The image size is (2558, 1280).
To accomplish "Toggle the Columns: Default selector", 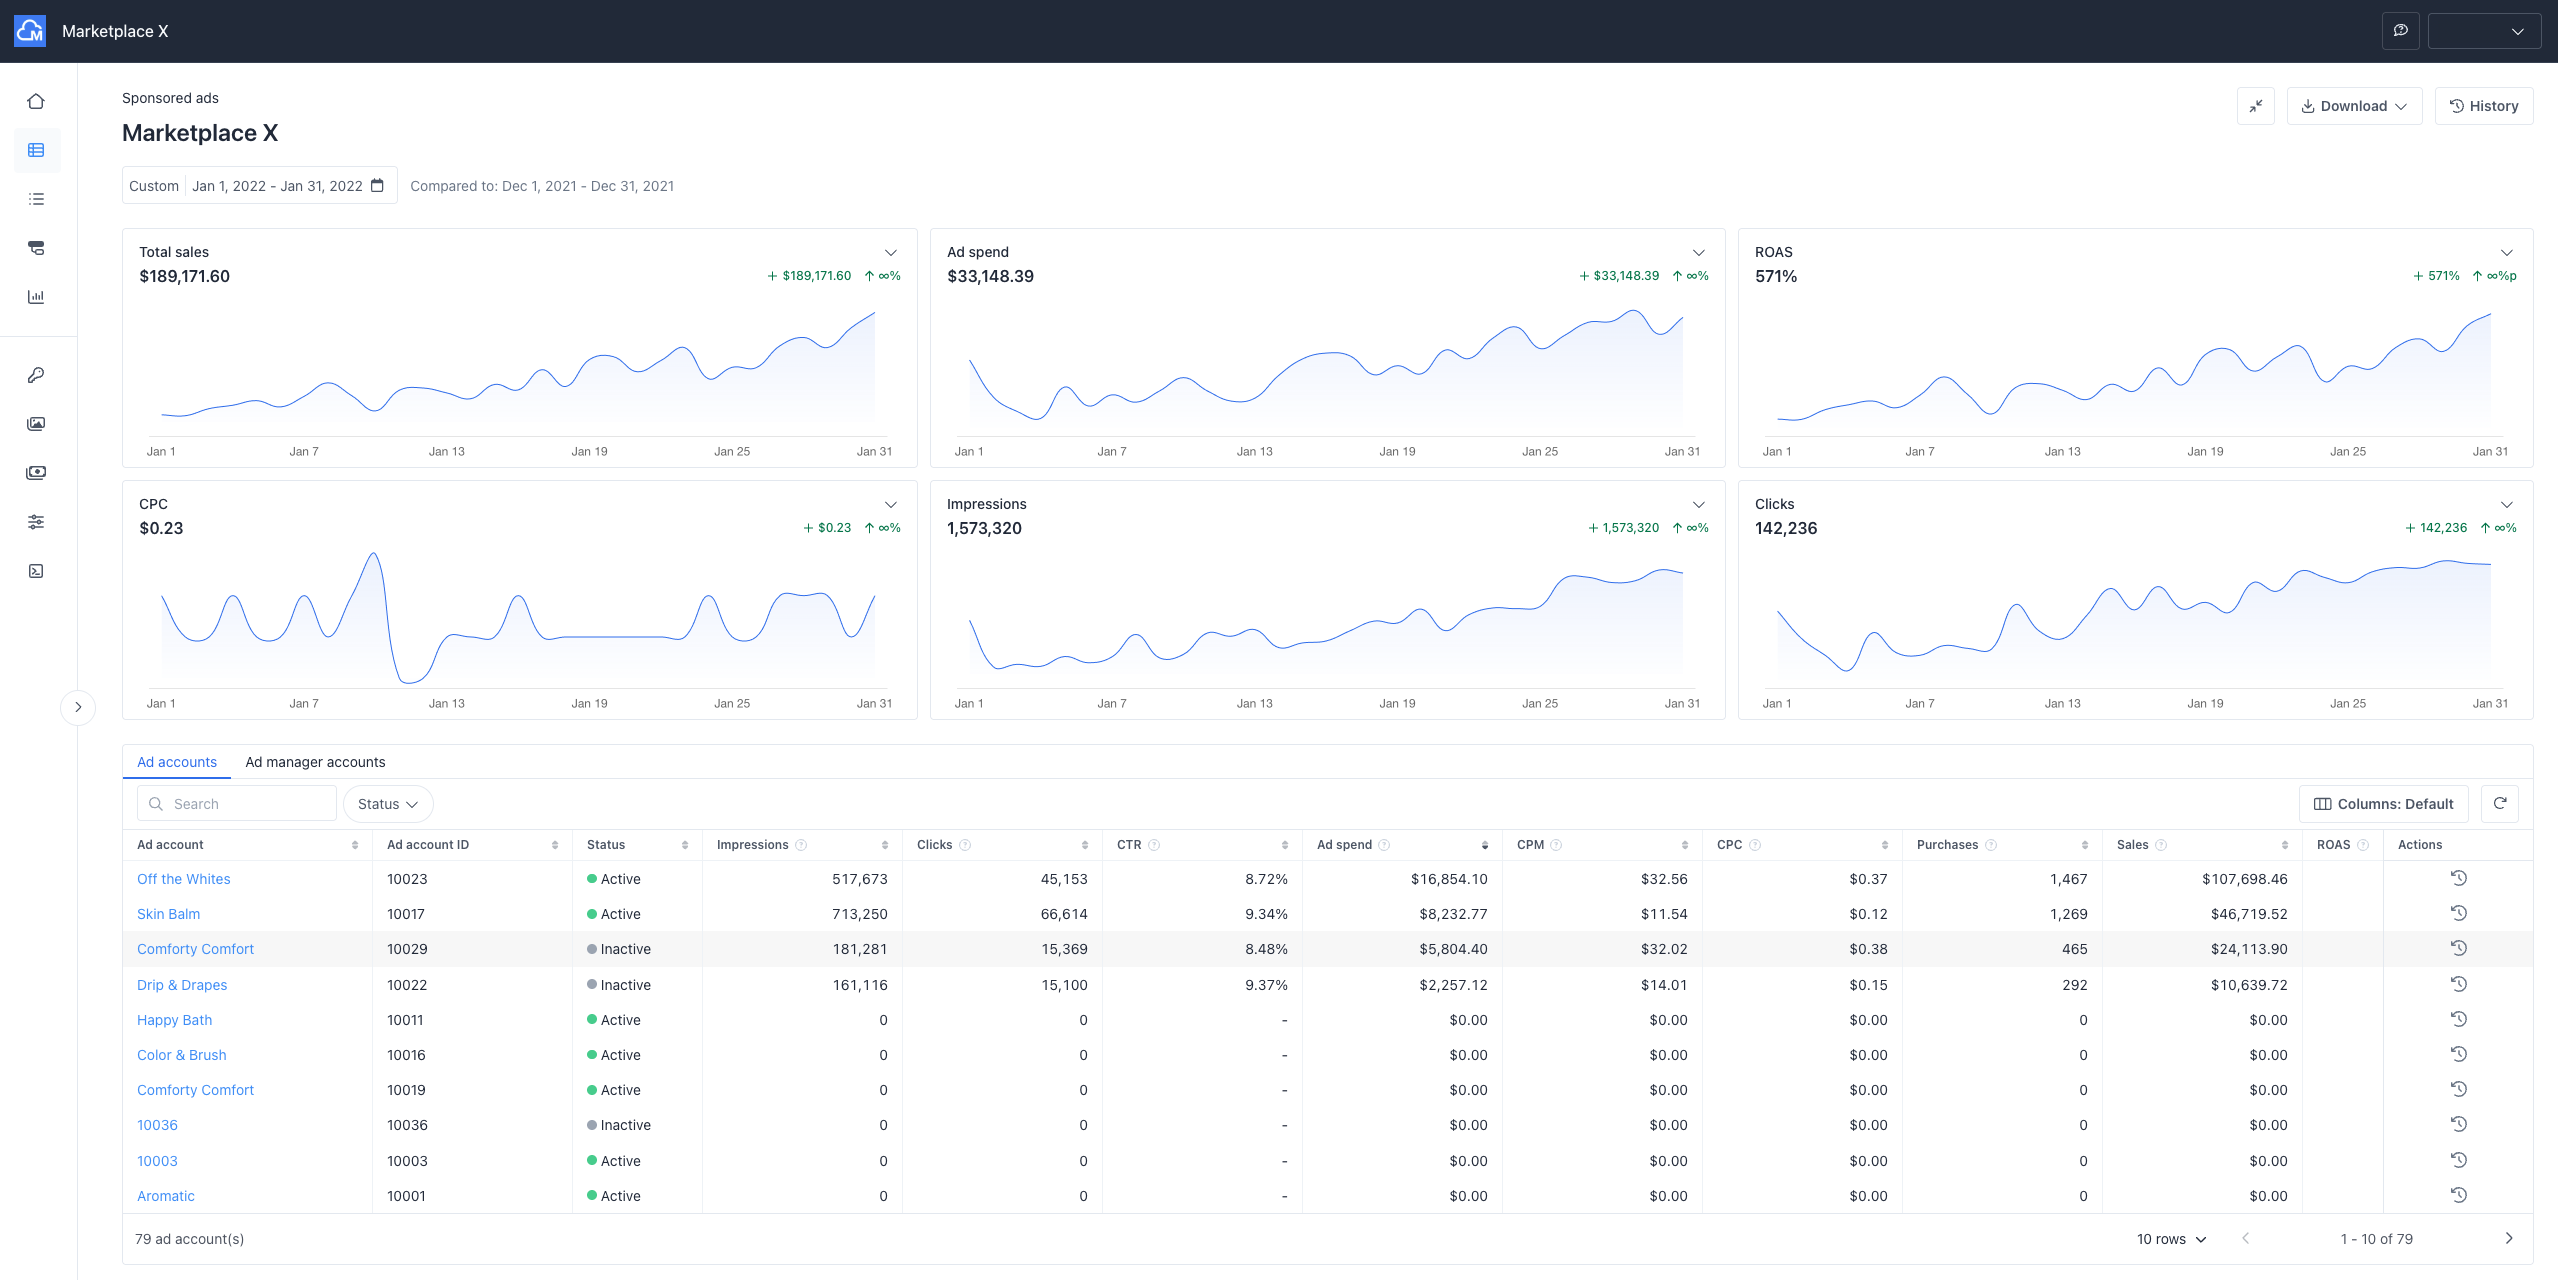I will click(x=2382, y=803).
